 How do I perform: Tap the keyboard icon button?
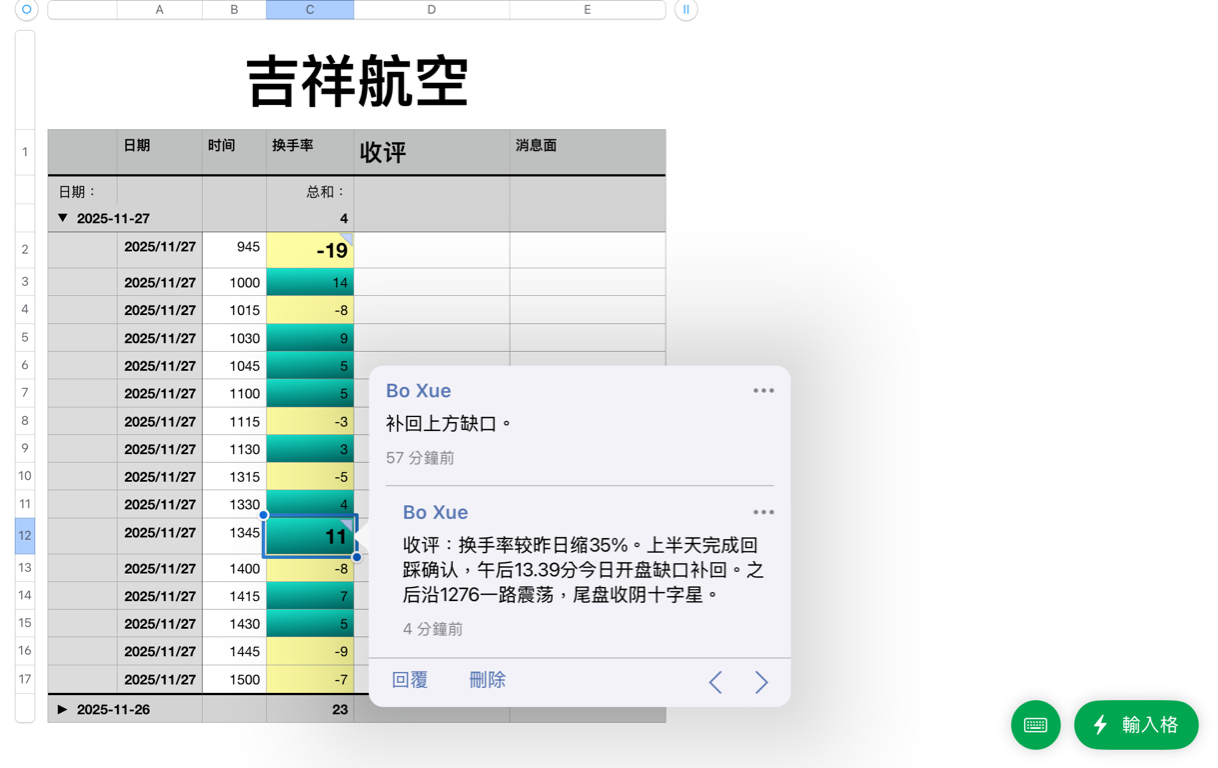(1035, 724)
